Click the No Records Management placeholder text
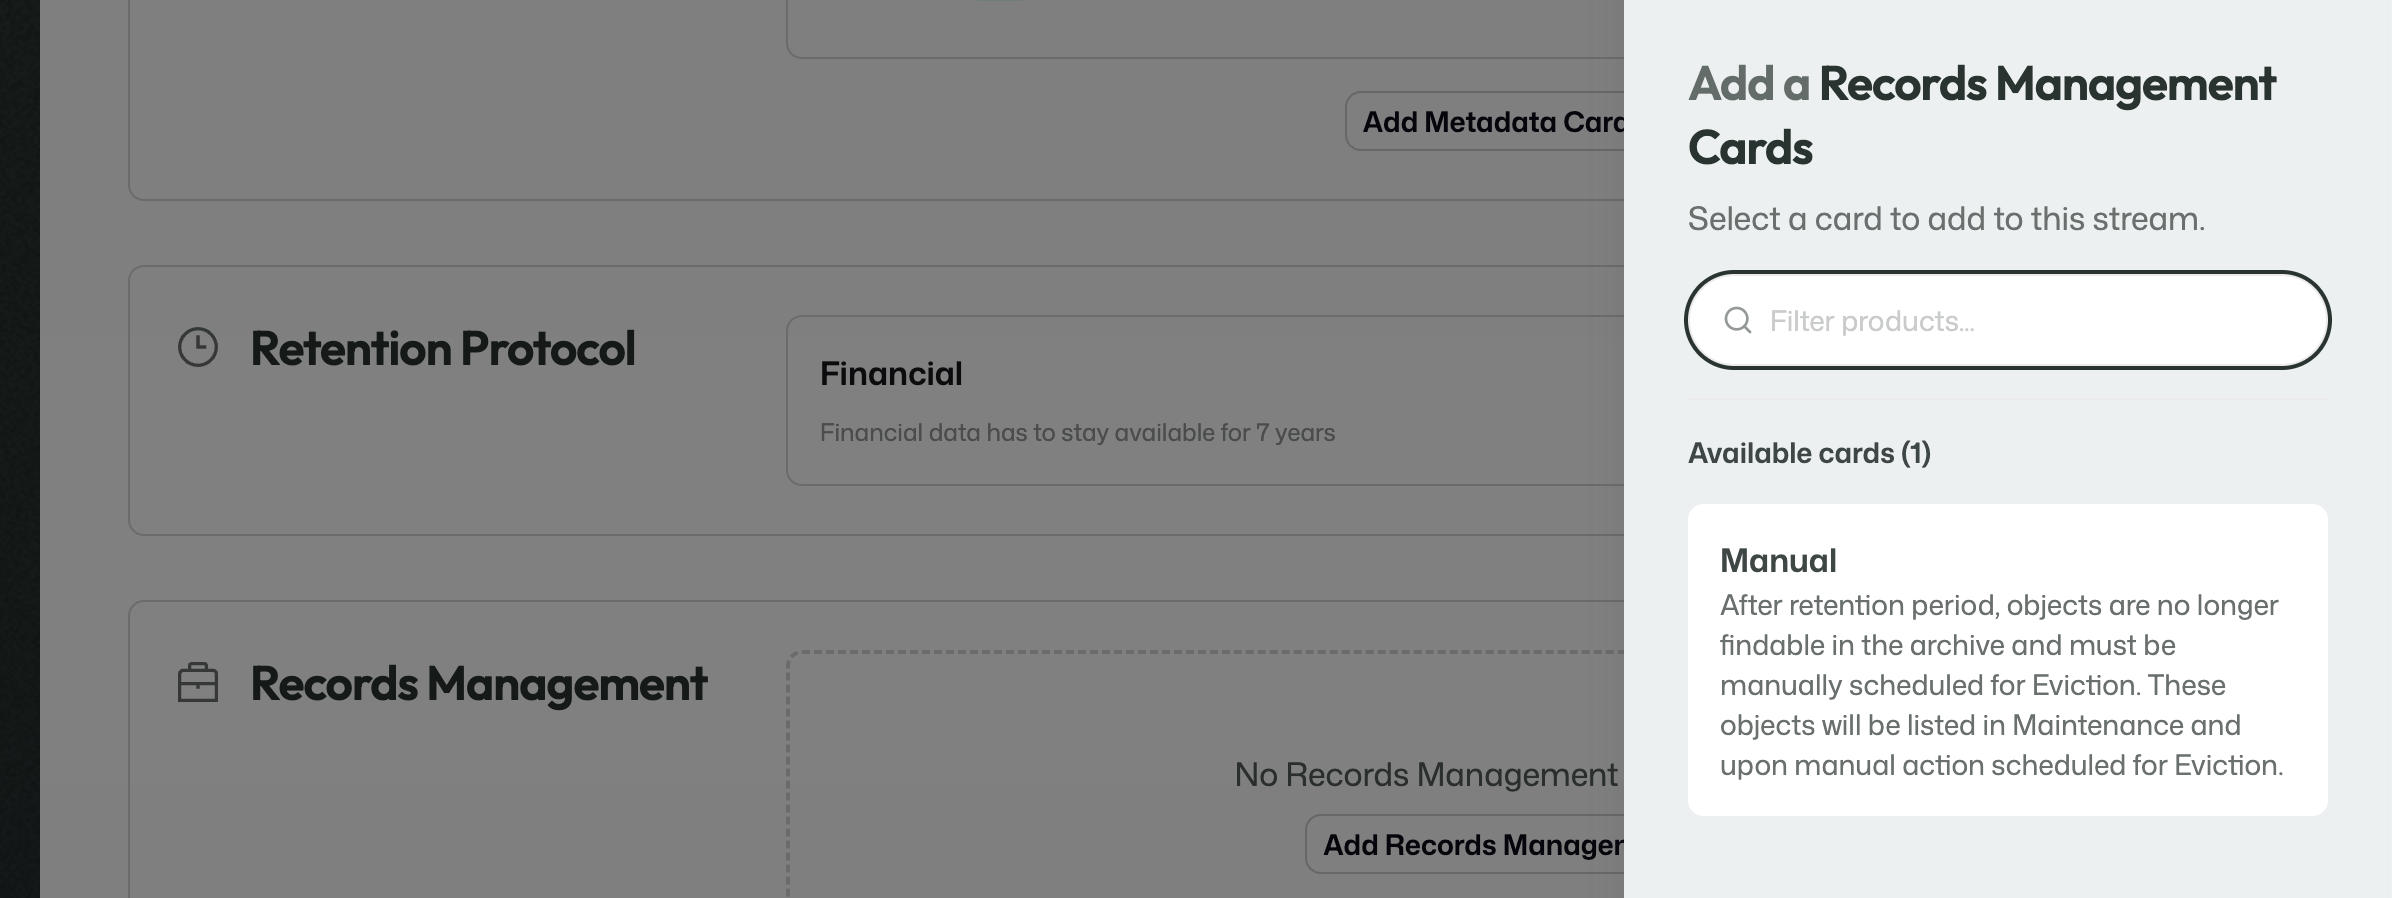This screenshot has height=898, width=2392. click(1427, 774)
